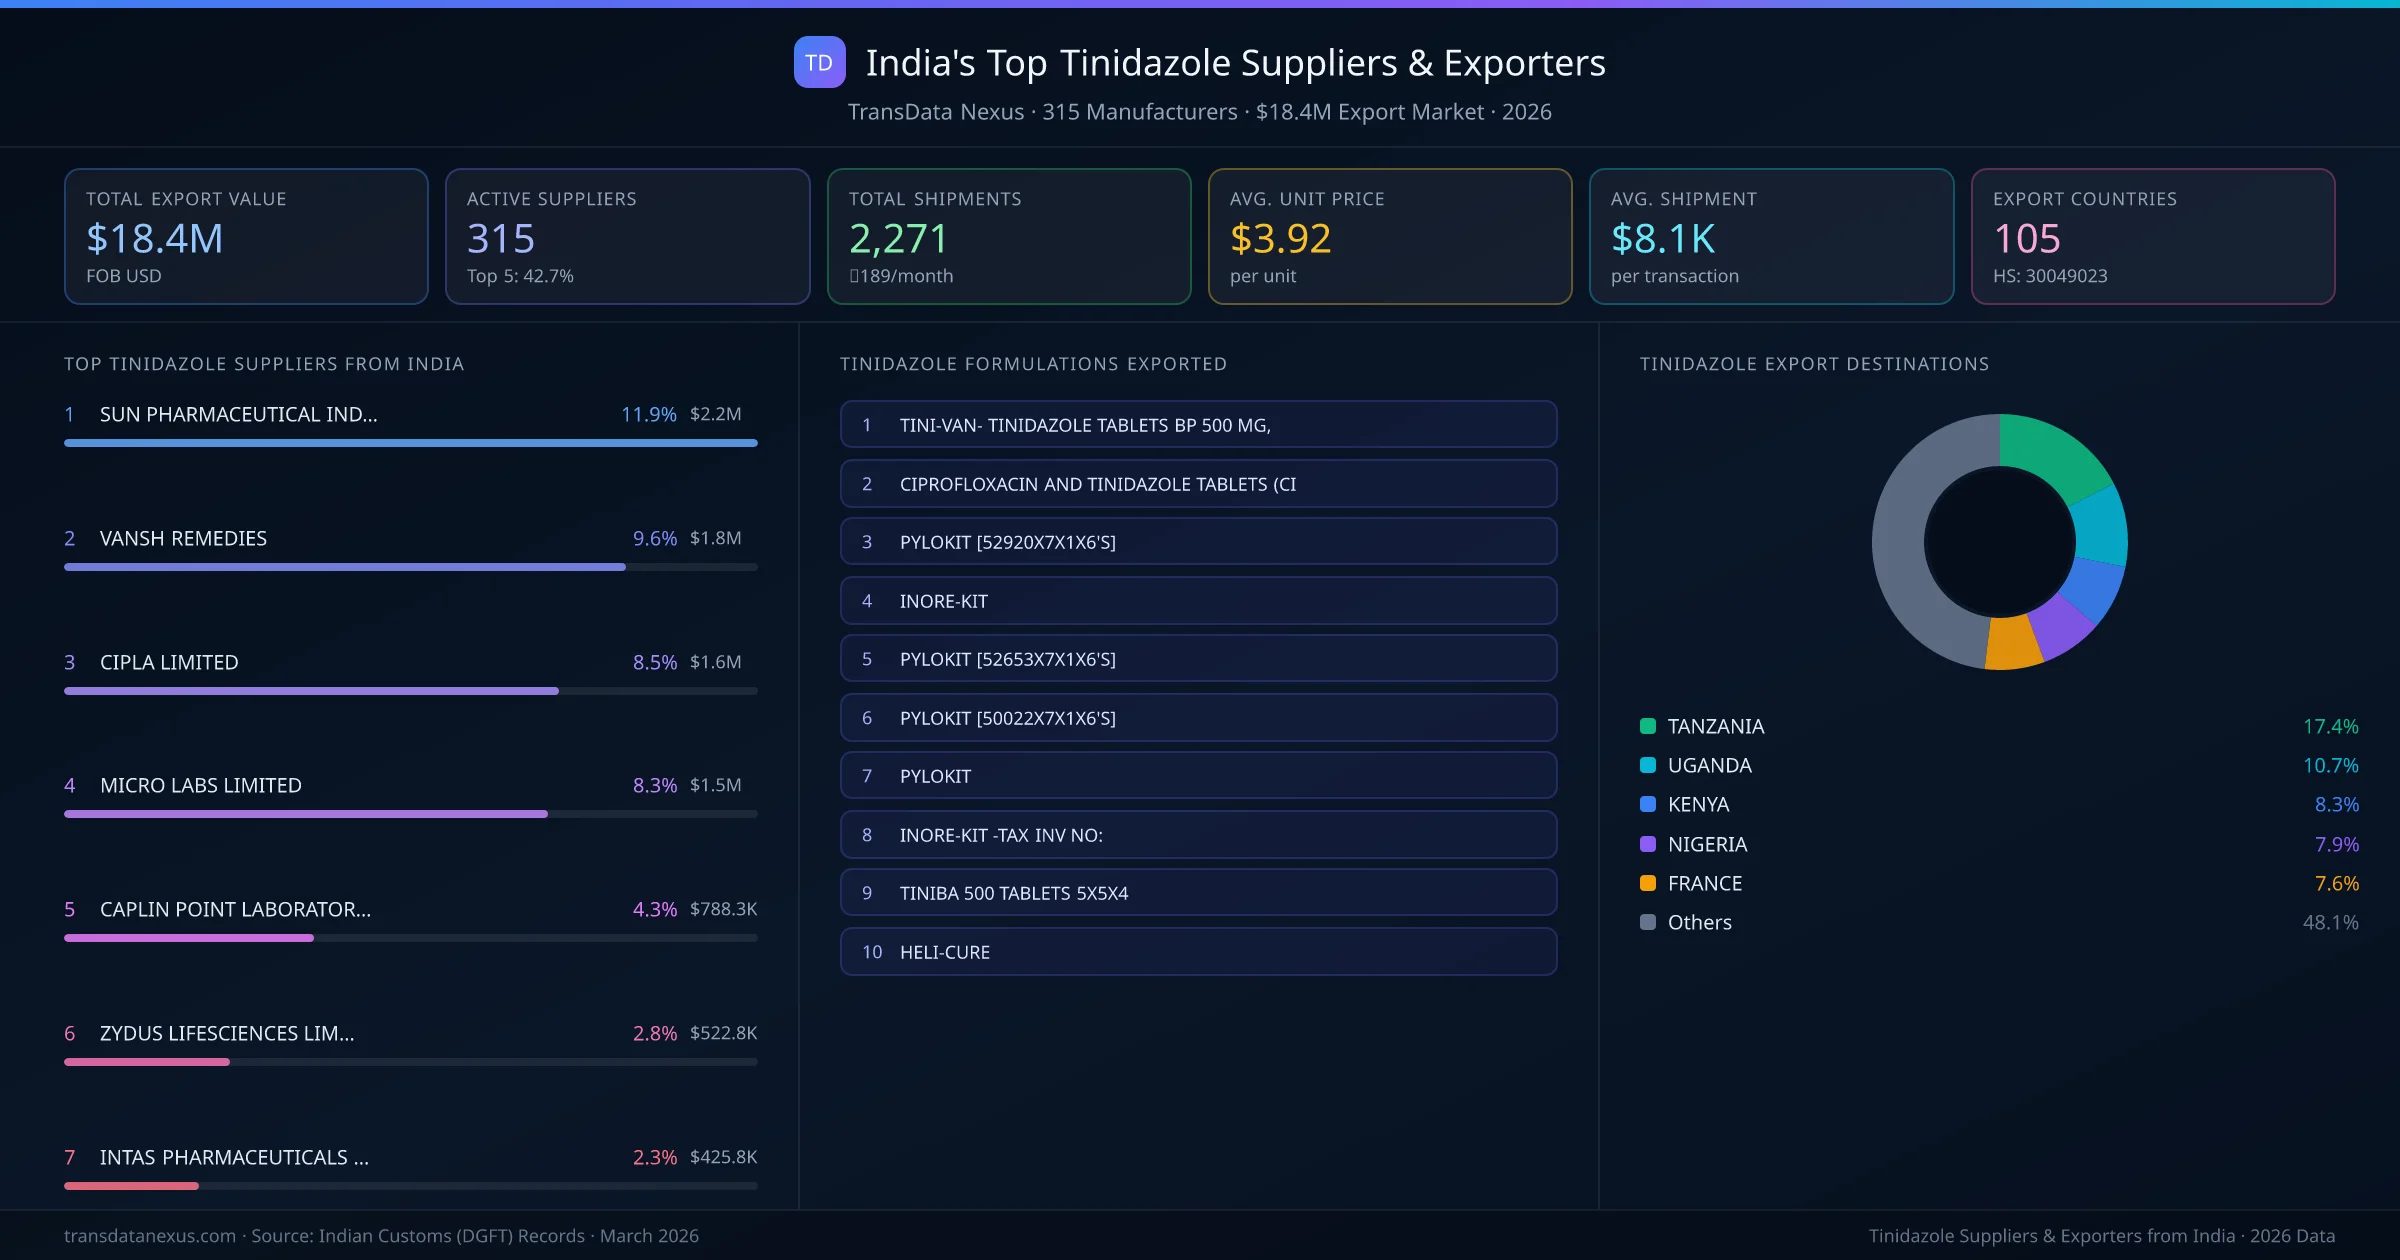This screenshot has width=2400, height=1260.
Task: Select the Avg. Shipment card showing $8.1K
Action: (1772, 236)
